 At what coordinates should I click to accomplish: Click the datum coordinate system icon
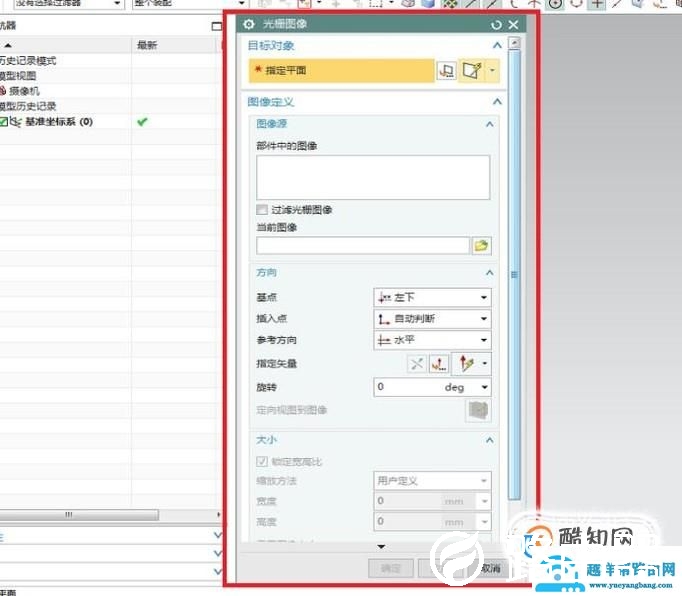pyautogui.click(x=15, y=122)
